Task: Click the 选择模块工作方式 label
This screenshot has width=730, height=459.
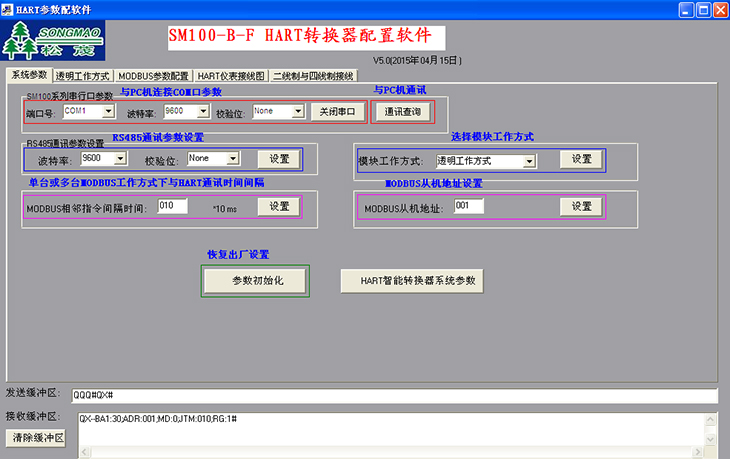Action: (492, 137)
